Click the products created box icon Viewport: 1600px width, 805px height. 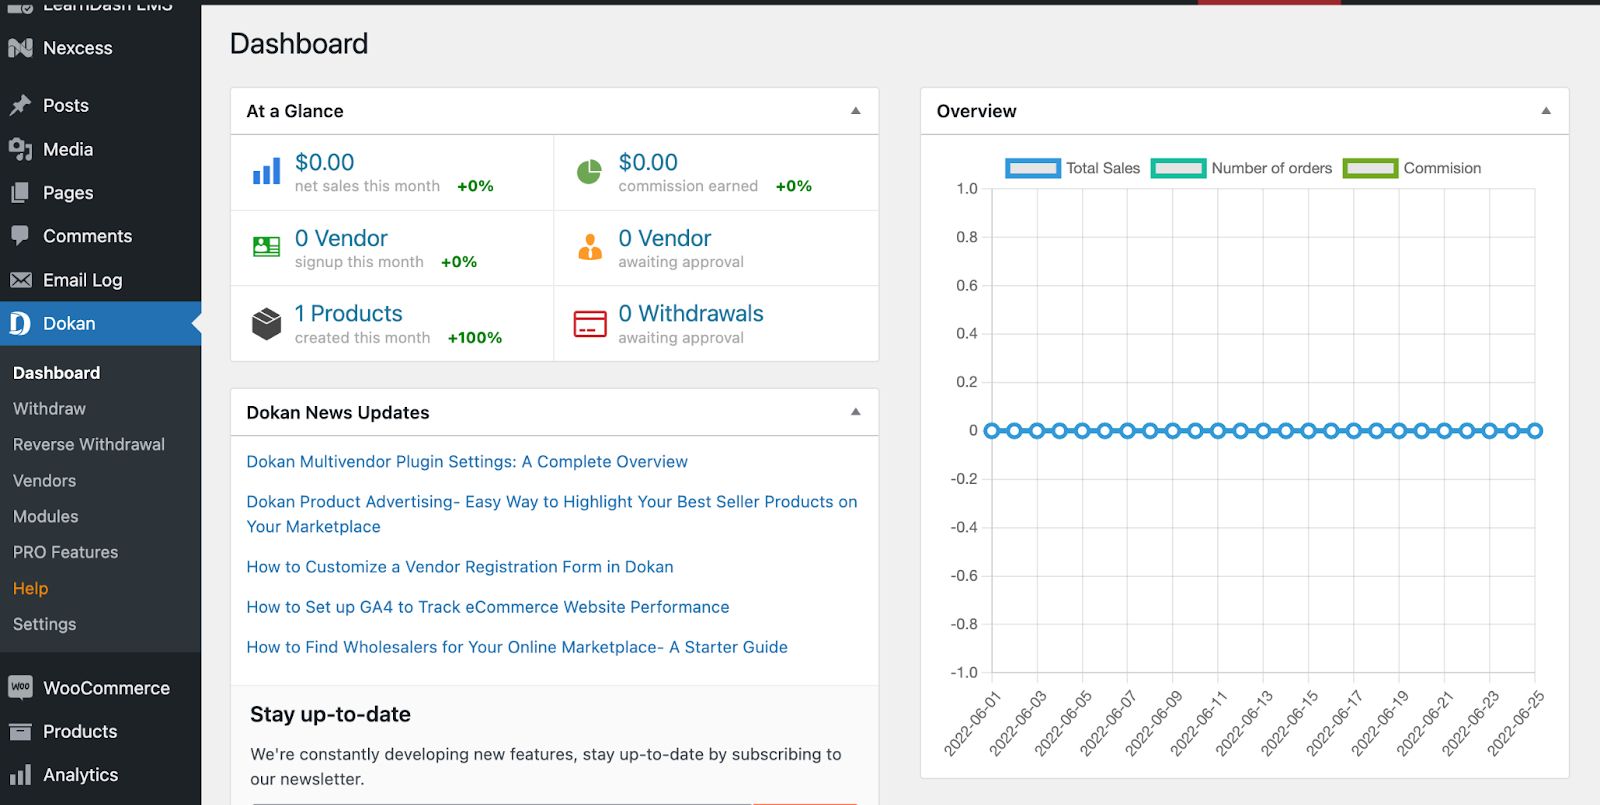tap(266, 323)
